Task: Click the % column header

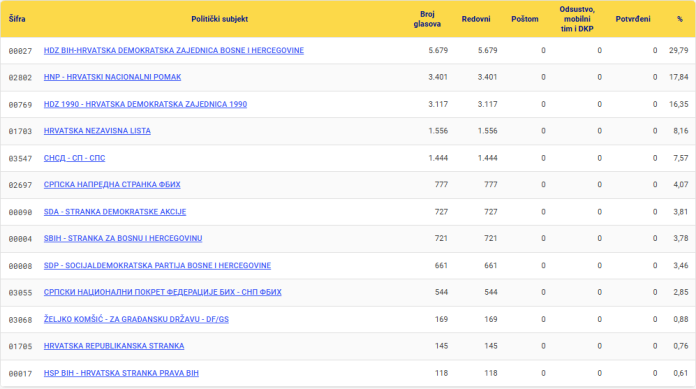Action: coord(680,19)
